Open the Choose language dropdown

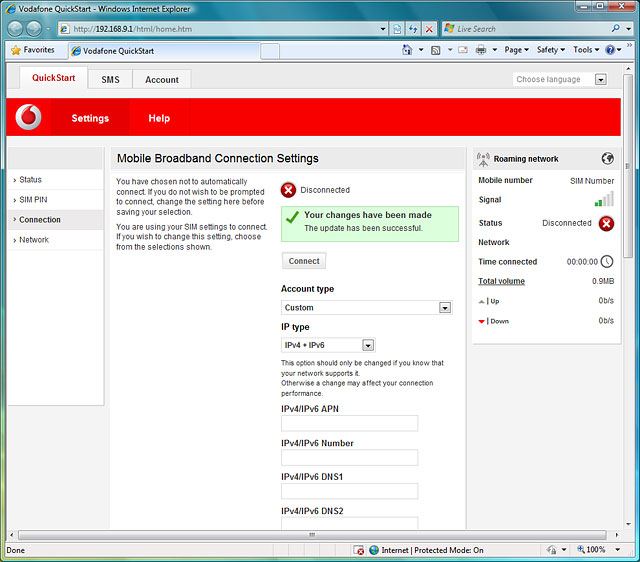[x=560, y=79]
